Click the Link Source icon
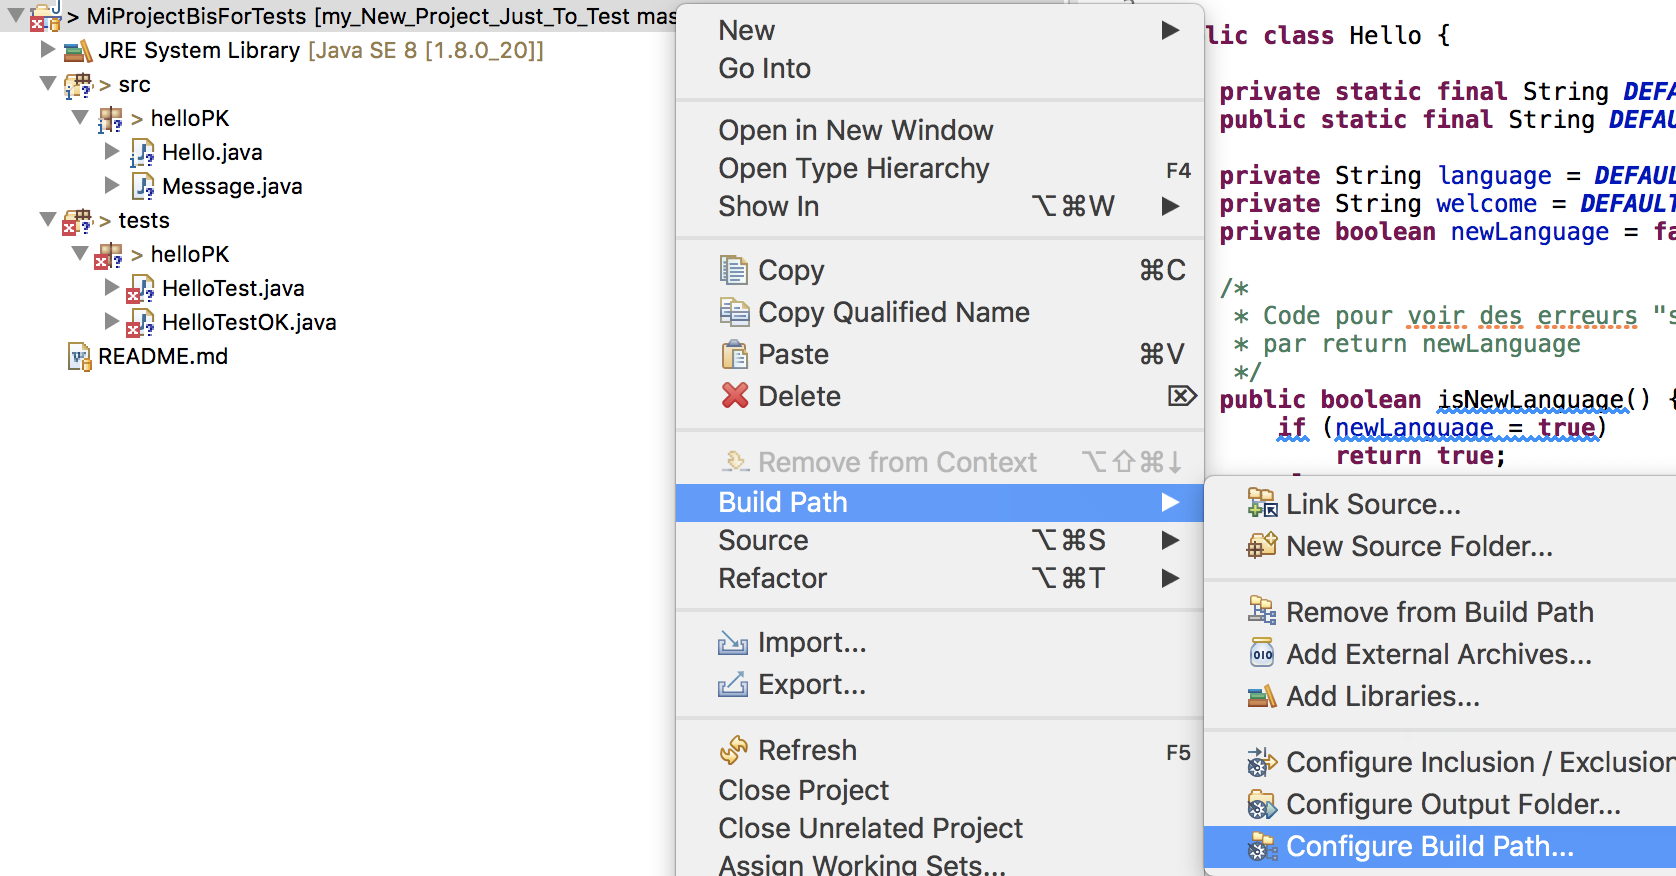1676x876 pixels. pyautogui.click(x=1262, y=504)
